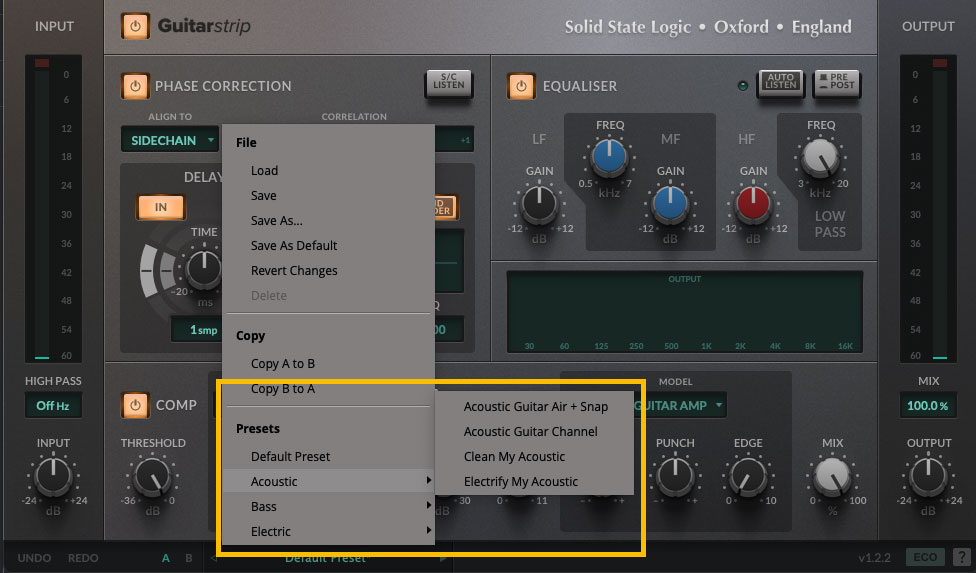976x573 pixels.
Task: Click the S/C Listen button
Action: (x=449, y=83)
